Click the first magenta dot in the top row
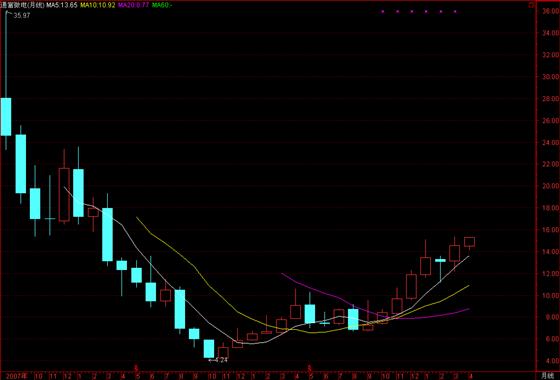Image resolution: width=560 pixels, height=380 pixels. 383,12
